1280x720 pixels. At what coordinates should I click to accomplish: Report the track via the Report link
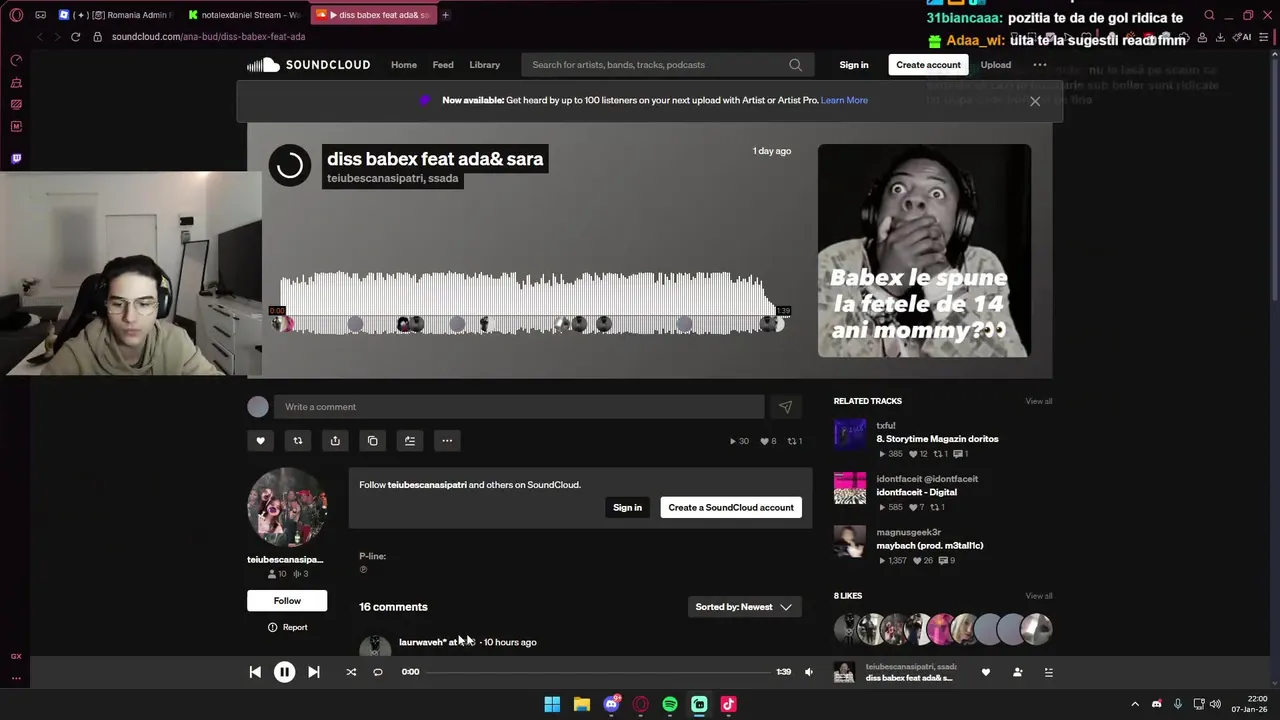[x=287, y=627]
